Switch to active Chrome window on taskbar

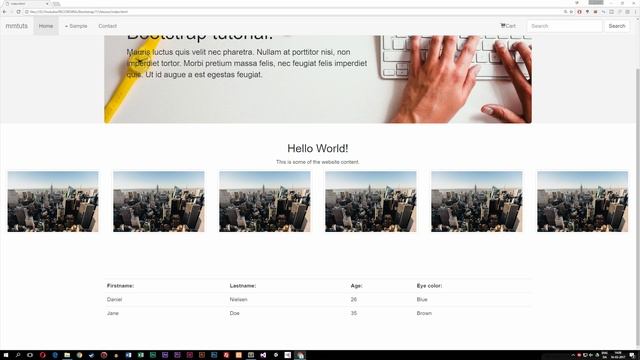[300, 355]
